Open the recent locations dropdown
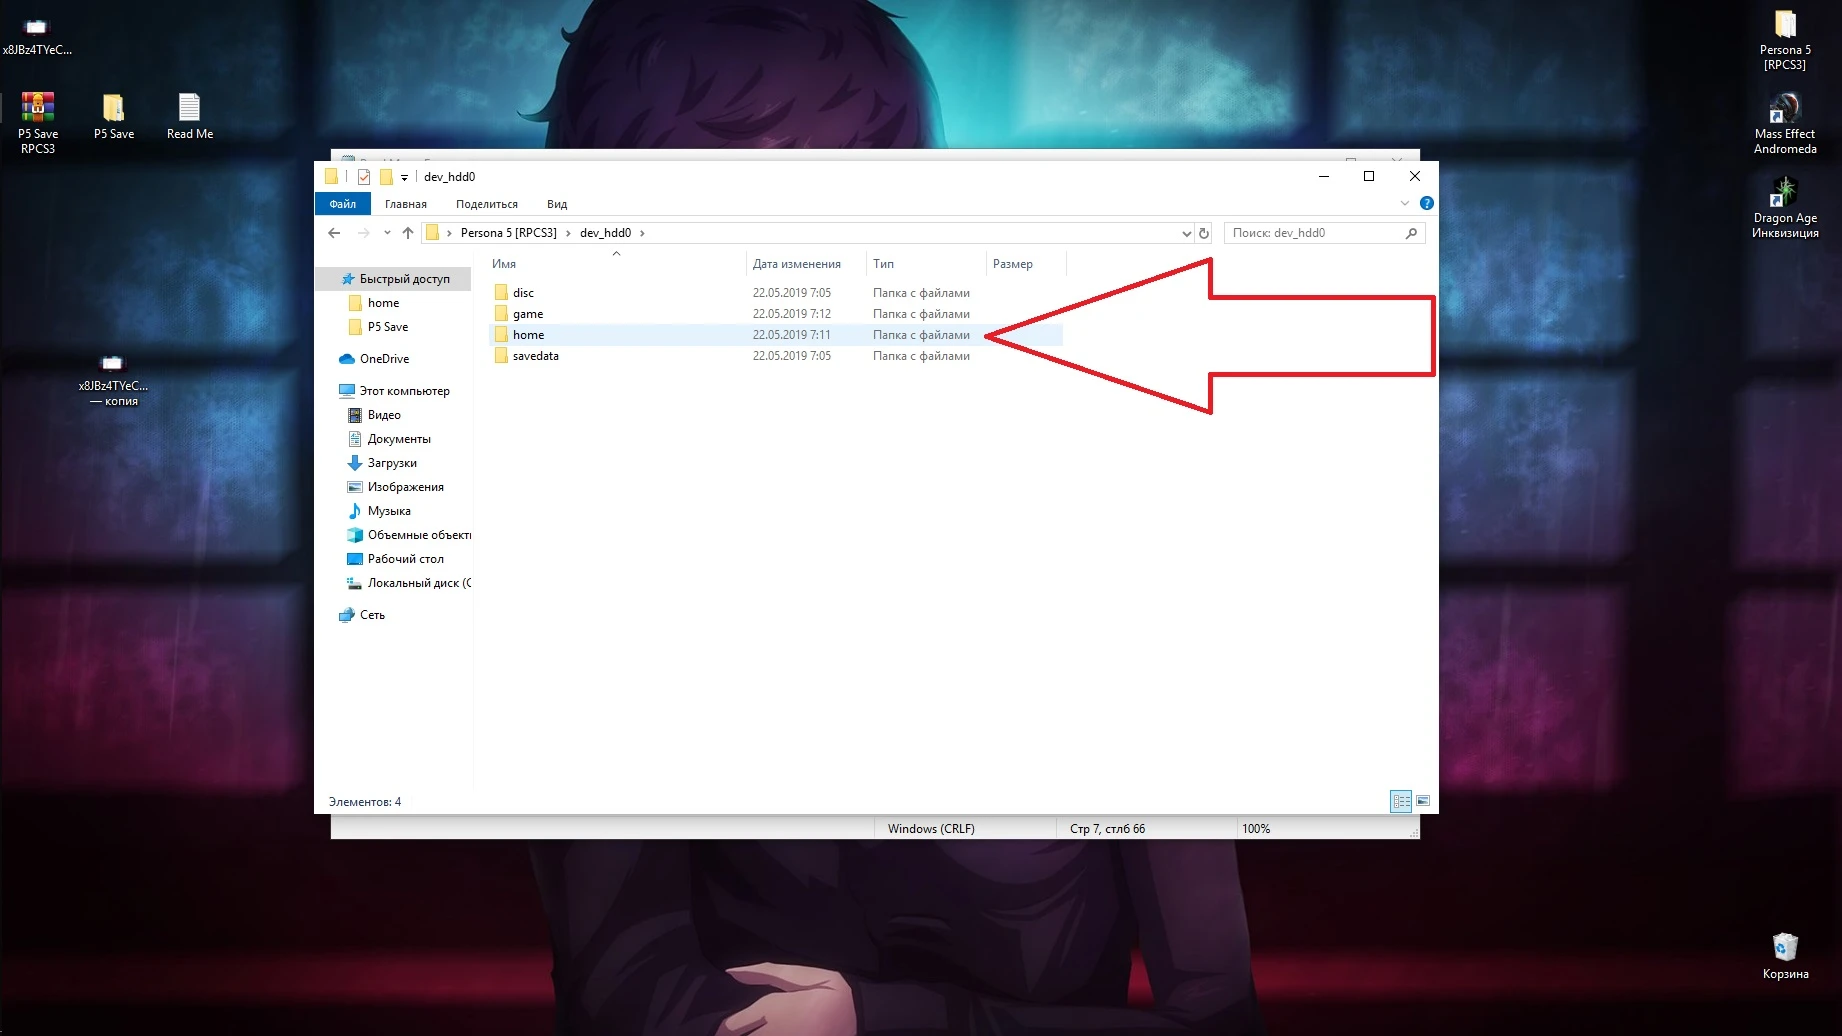The height and width of the screenshot is (1036, 1842). 387,233
